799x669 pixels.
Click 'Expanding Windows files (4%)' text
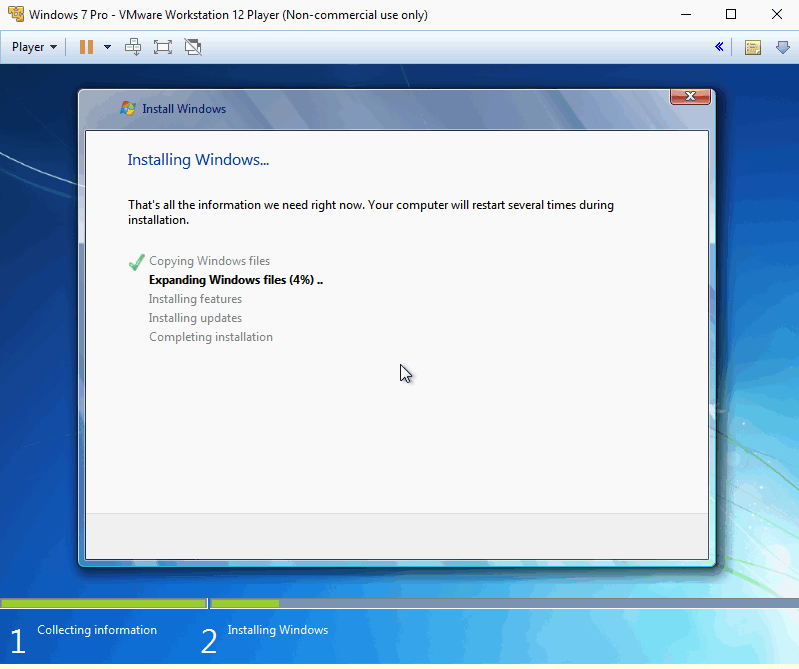(236, 280)
